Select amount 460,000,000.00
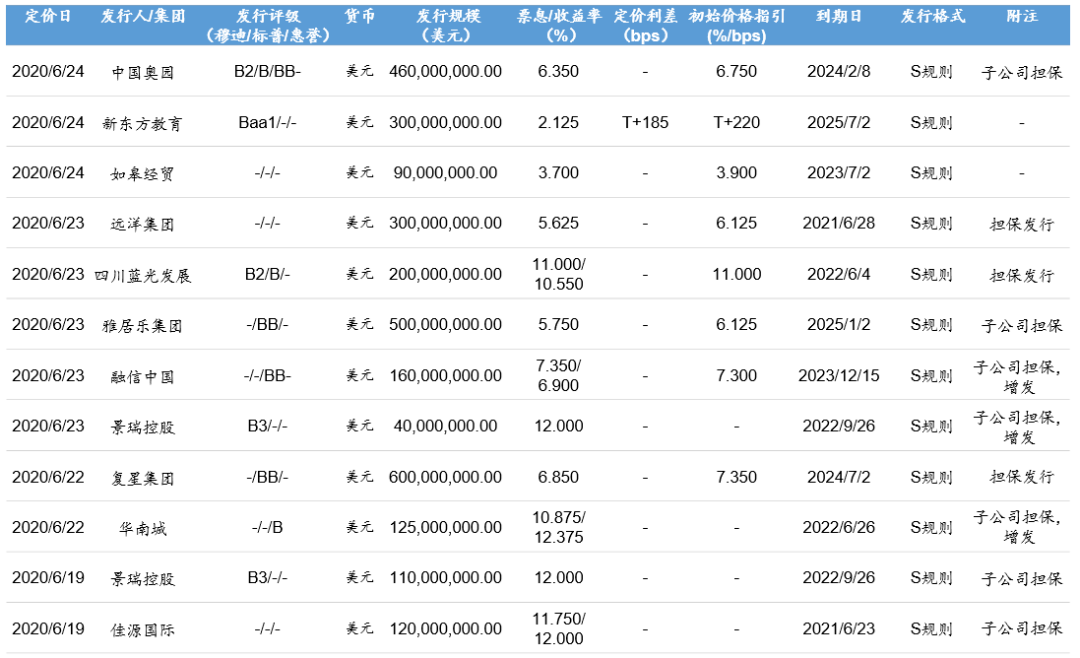 pos(446,72)
